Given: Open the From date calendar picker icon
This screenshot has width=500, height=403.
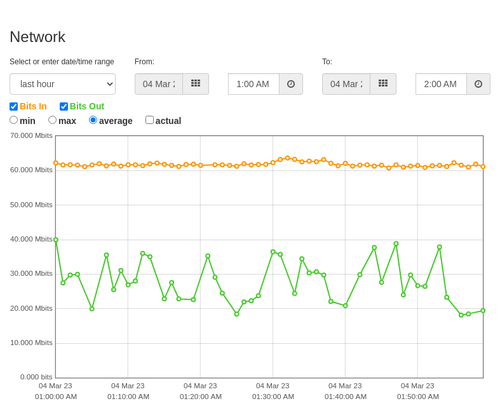Looking at the screenshot, I should [x=196, y=84].
